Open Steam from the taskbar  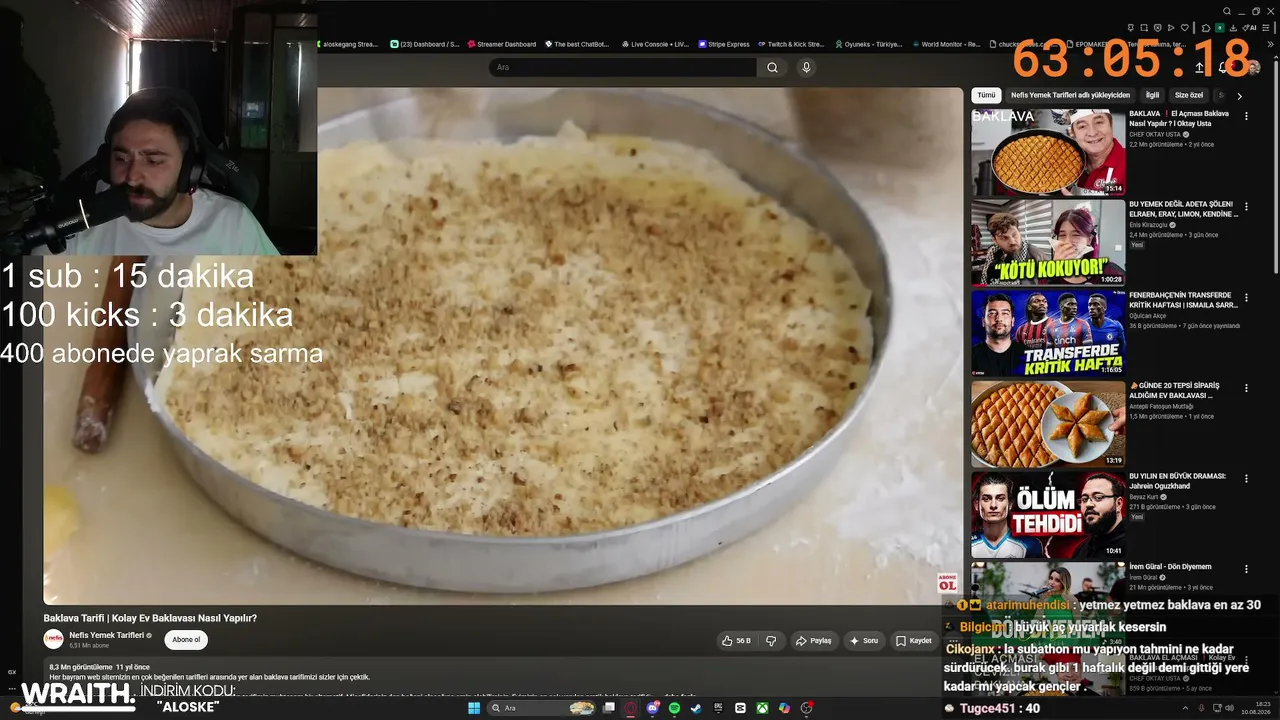coord(696,708)
